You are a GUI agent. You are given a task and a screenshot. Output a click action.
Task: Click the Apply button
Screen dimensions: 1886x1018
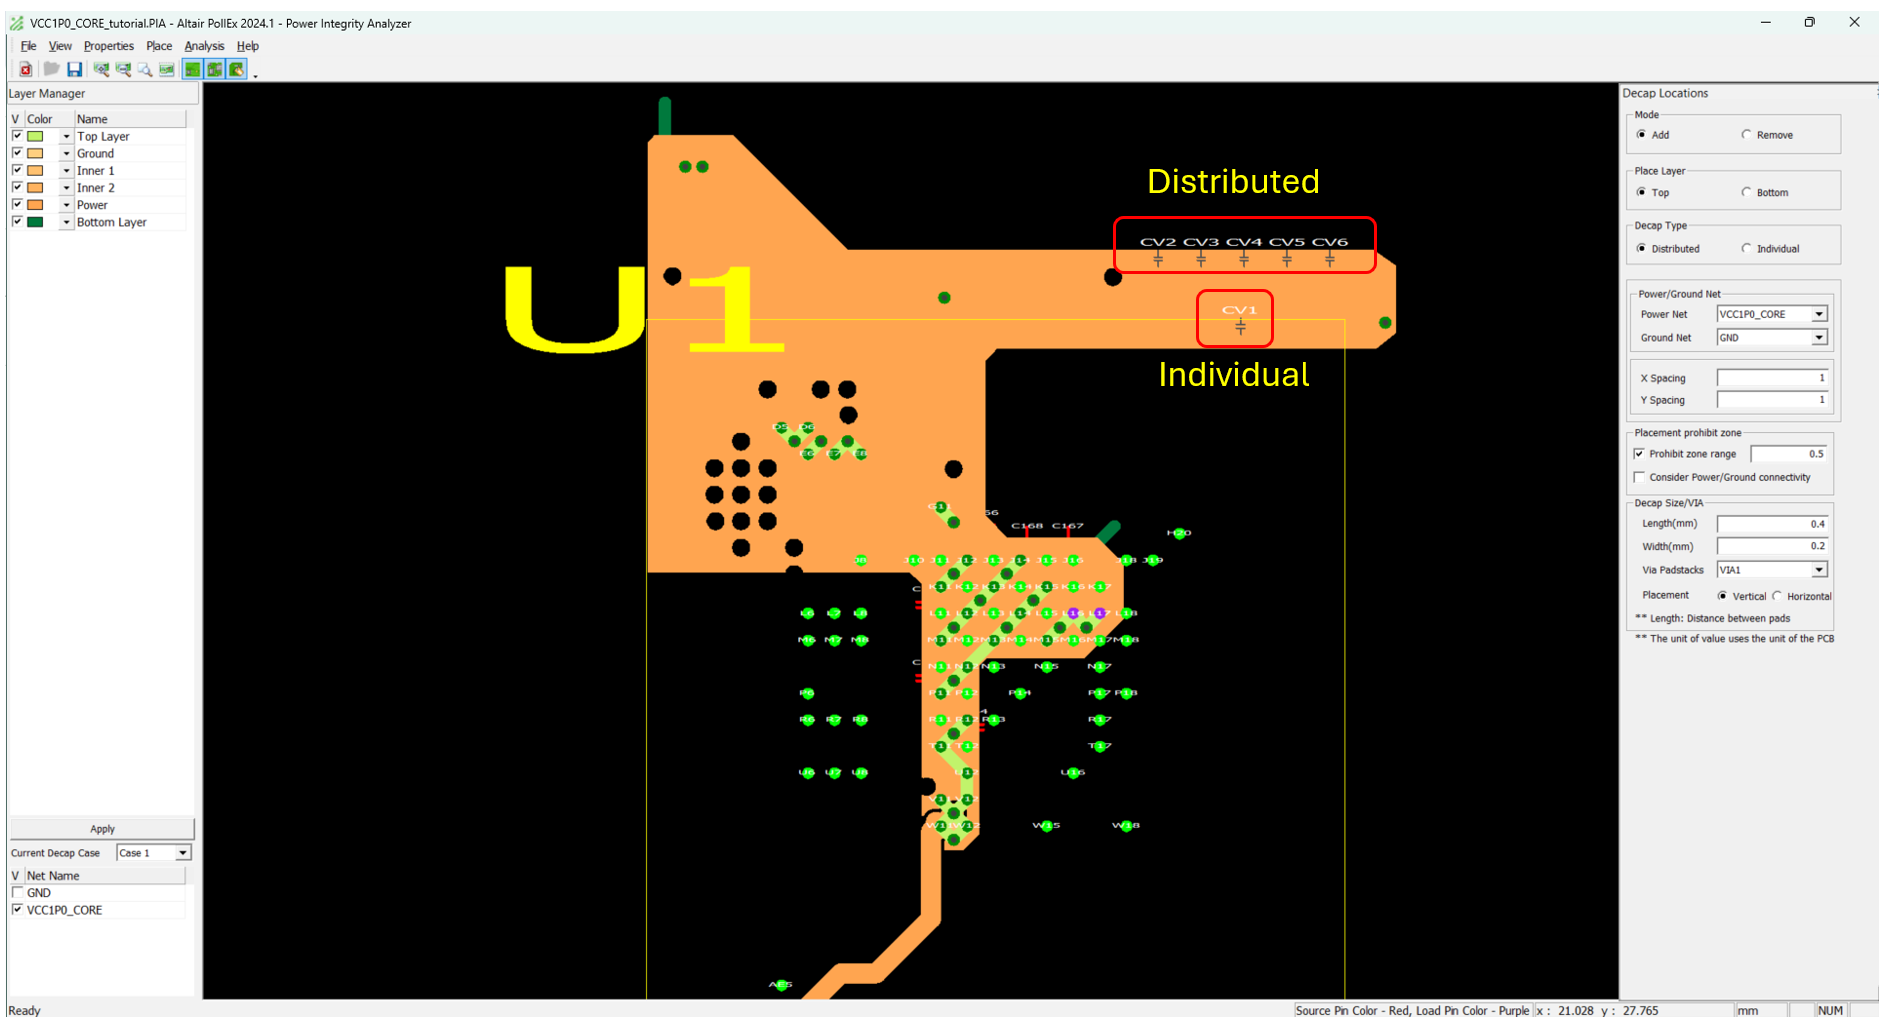tap(102, 829)
